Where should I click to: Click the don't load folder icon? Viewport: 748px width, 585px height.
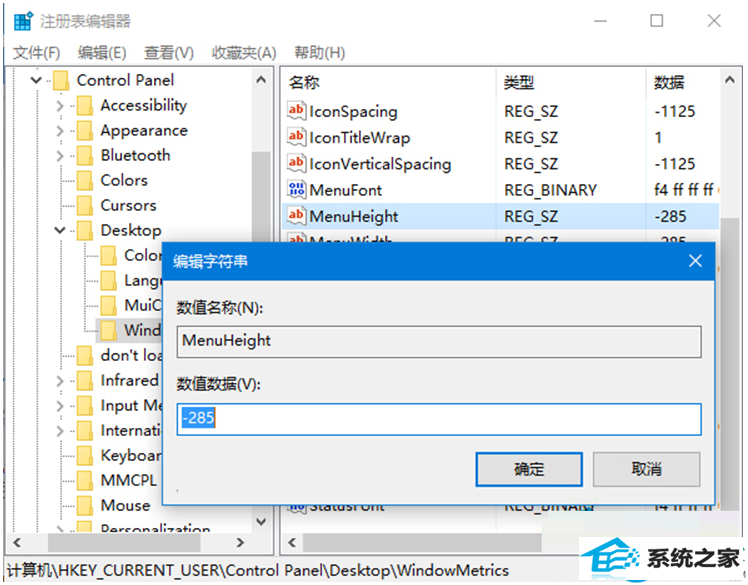85,355
